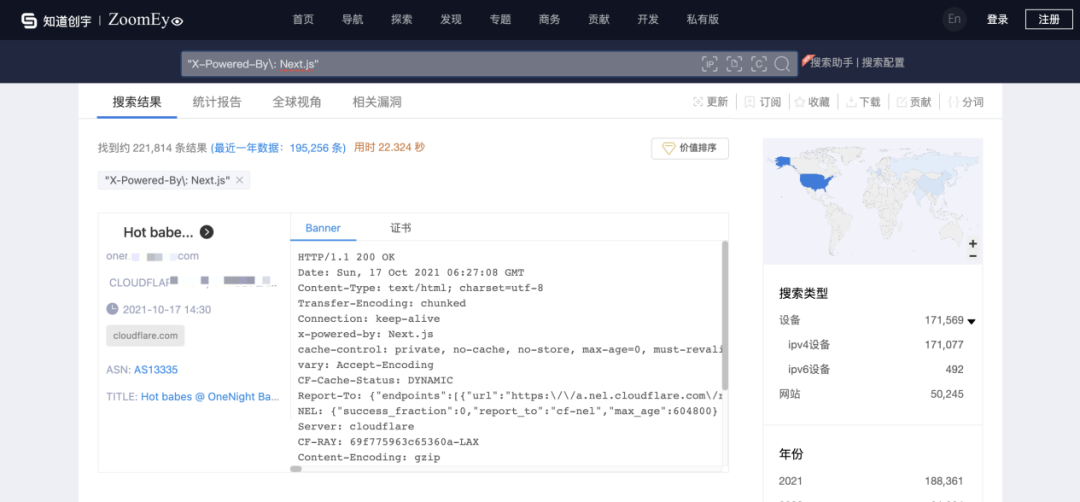Click the cloudflare.com tag

coord(145,335)
